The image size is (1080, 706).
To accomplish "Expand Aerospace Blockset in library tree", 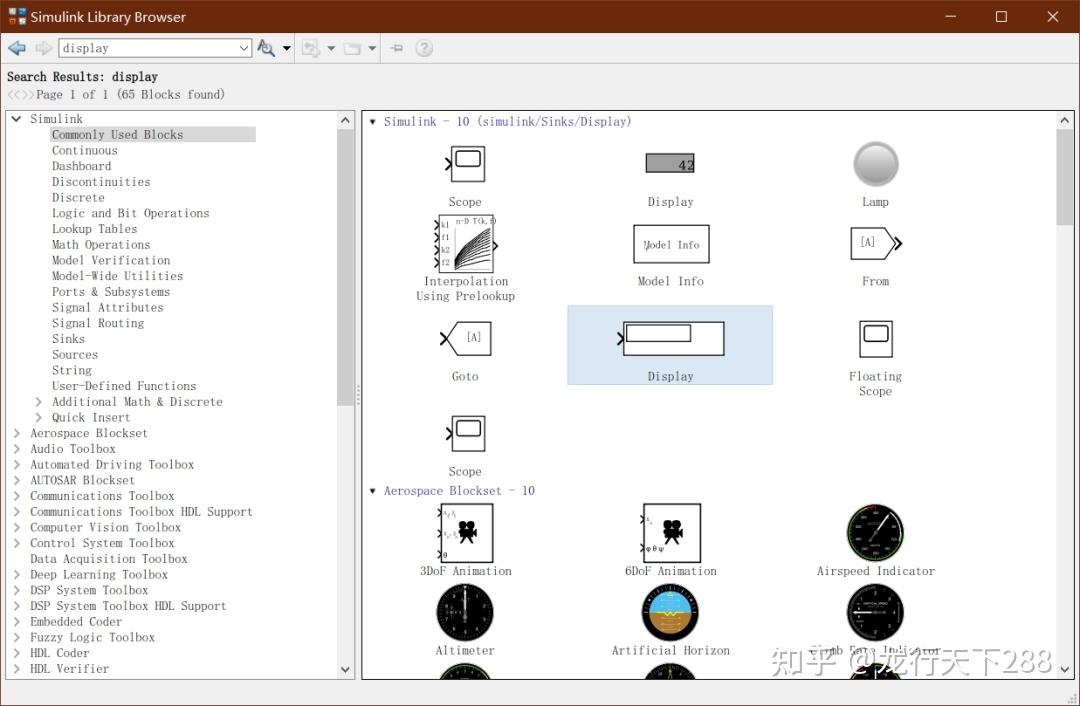I will pos(17,433).
